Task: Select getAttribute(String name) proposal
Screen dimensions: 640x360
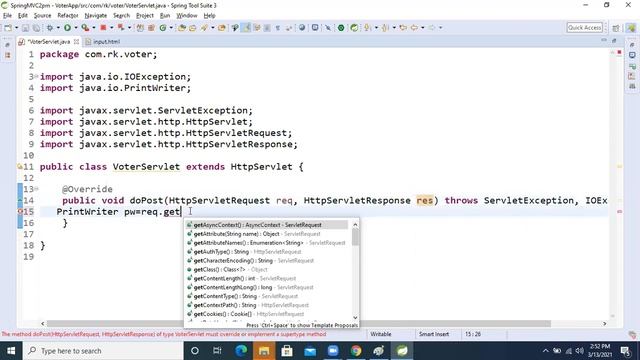Action: point(267,234)
